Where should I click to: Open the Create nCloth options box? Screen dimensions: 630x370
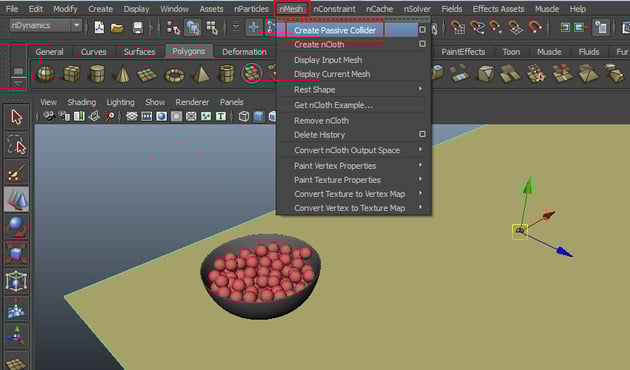422,44
